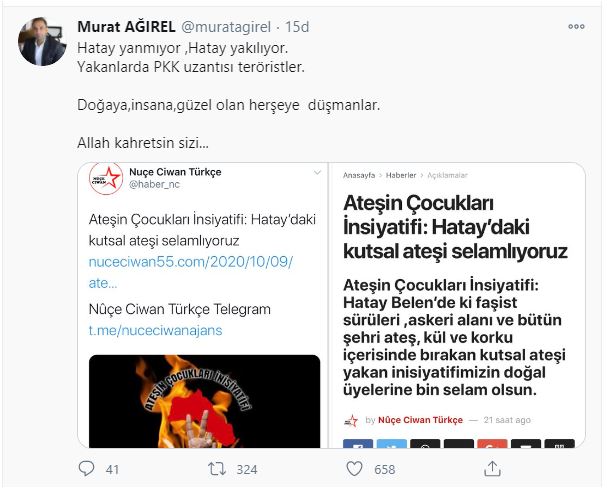The width and height of the screenshot is (607, 488).
Task: Open the three-dot more options menu
Action: (x=576, y=26)
